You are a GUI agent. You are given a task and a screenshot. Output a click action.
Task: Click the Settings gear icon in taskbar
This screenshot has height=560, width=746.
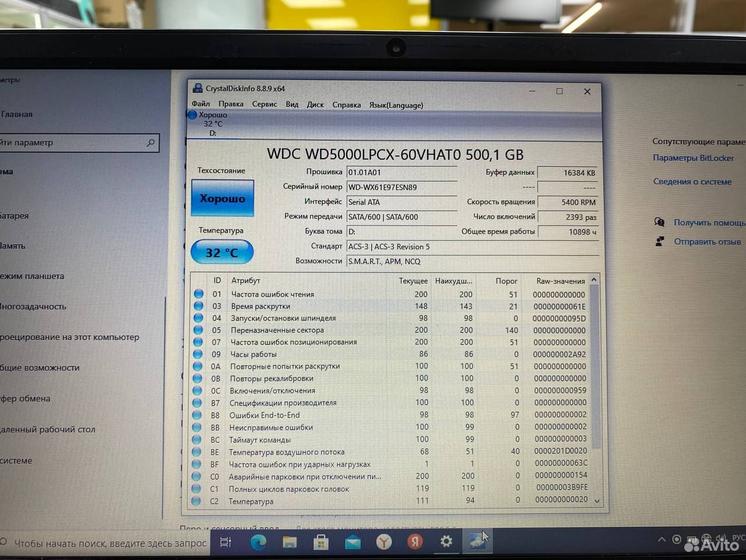(x=446, y=541)
